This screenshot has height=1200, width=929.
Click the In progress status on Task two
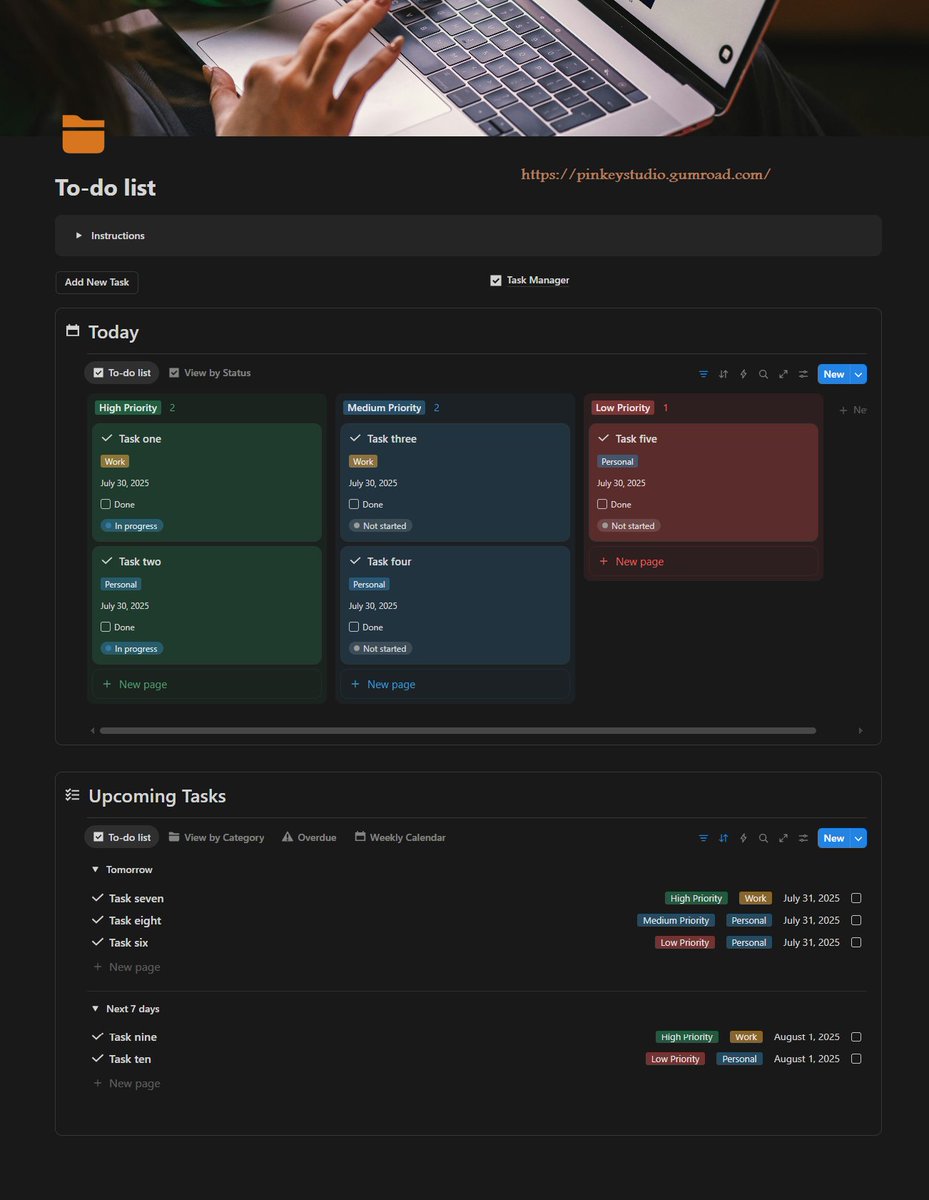point(131,649)
